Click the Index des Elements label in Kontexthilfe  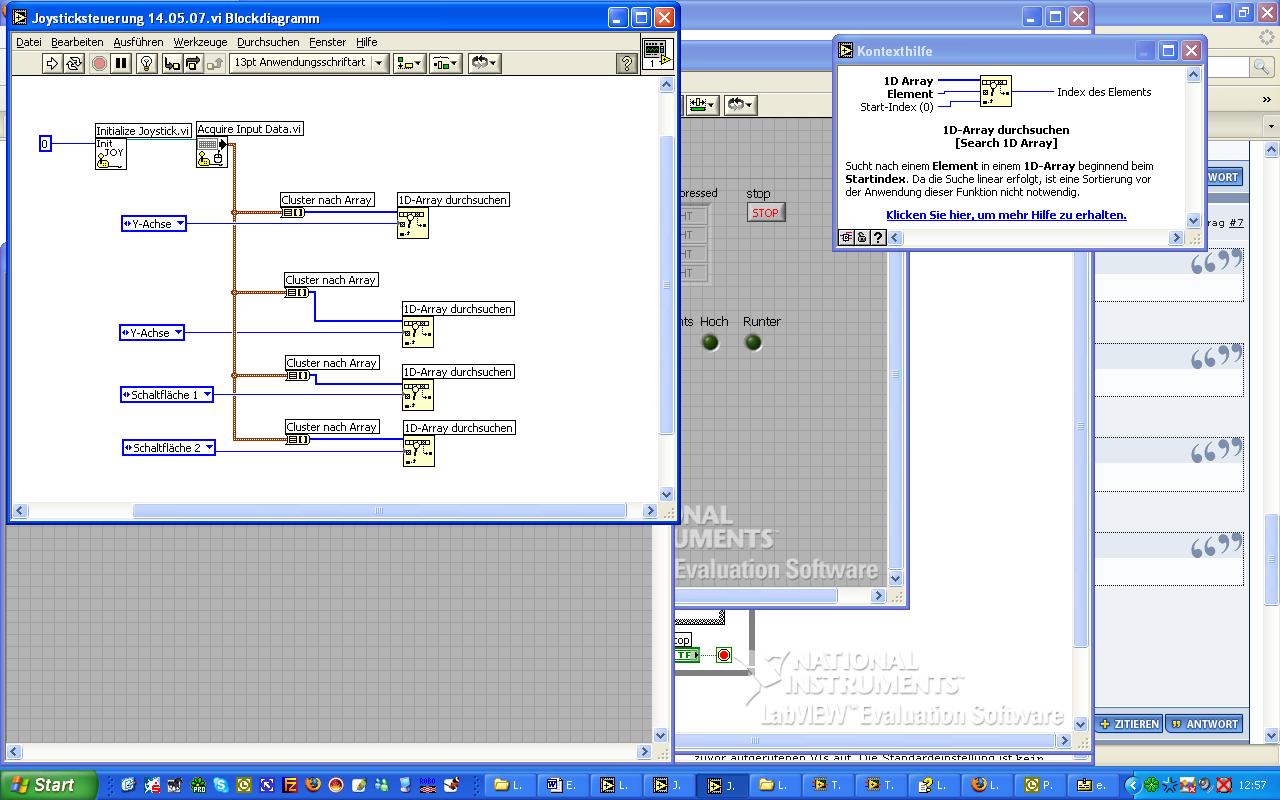coord(1104,92)
